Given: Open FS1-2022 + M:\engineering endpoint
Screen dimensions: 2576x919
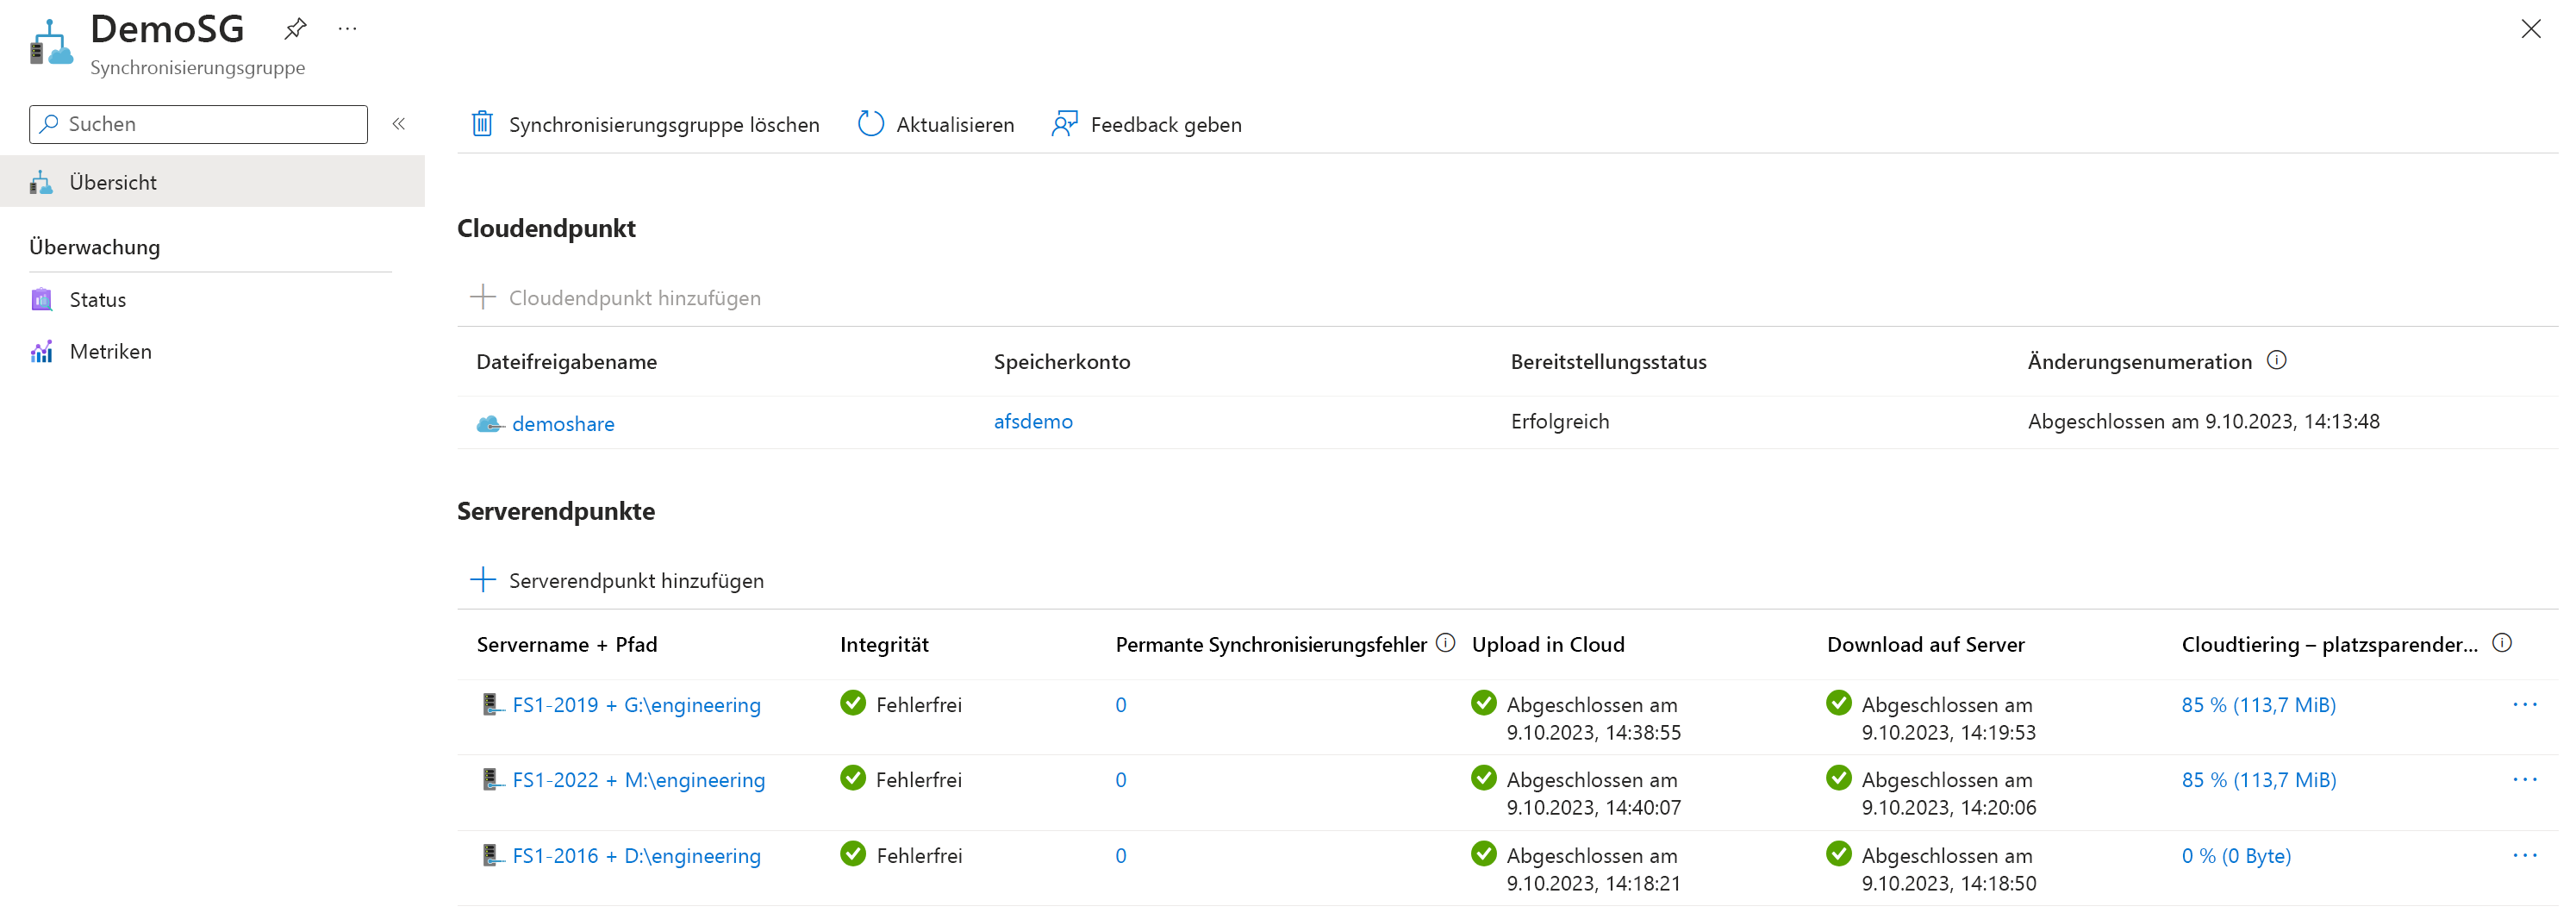Looking at the screenshot, I should 638,780.
